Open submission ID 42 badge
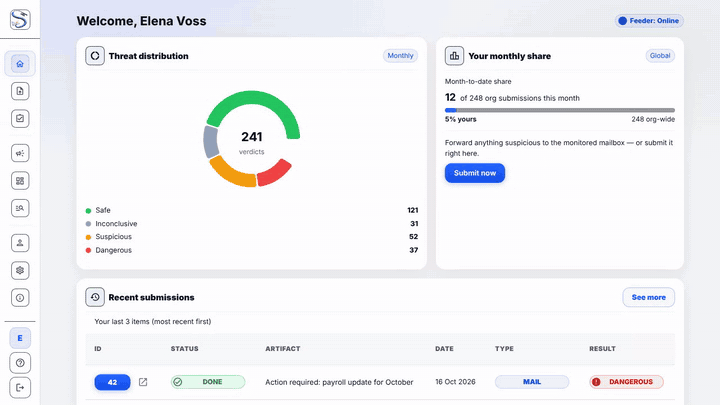The height and width of the screenshot is (405, 720). pos(112,382)
